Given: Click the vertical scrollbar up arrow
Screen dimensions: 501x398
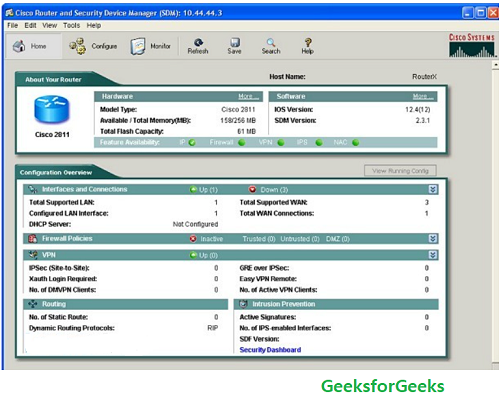Looking at the screenshot, I should (495, 65).
